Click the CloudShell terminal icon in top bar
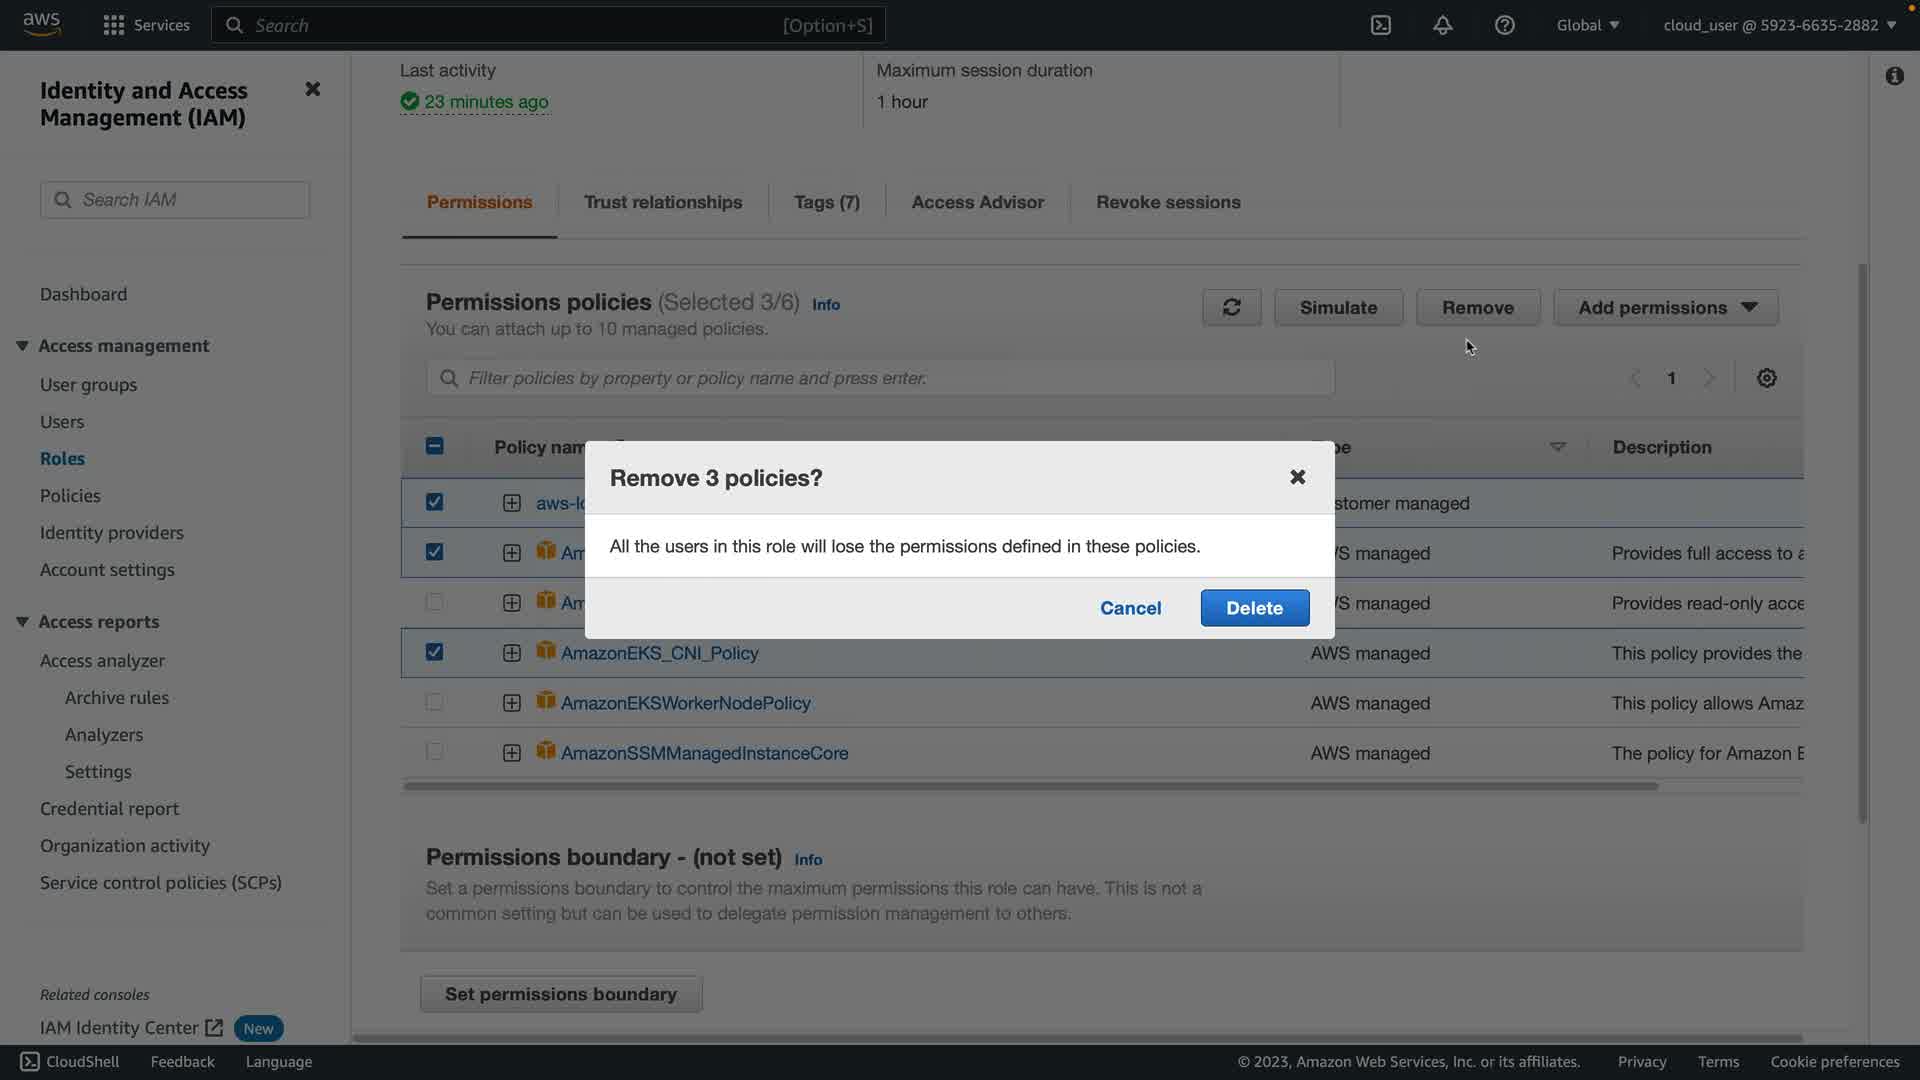Image resolution: width=1920 pixels, height=1080 pixels. [x=1381, y=25]
